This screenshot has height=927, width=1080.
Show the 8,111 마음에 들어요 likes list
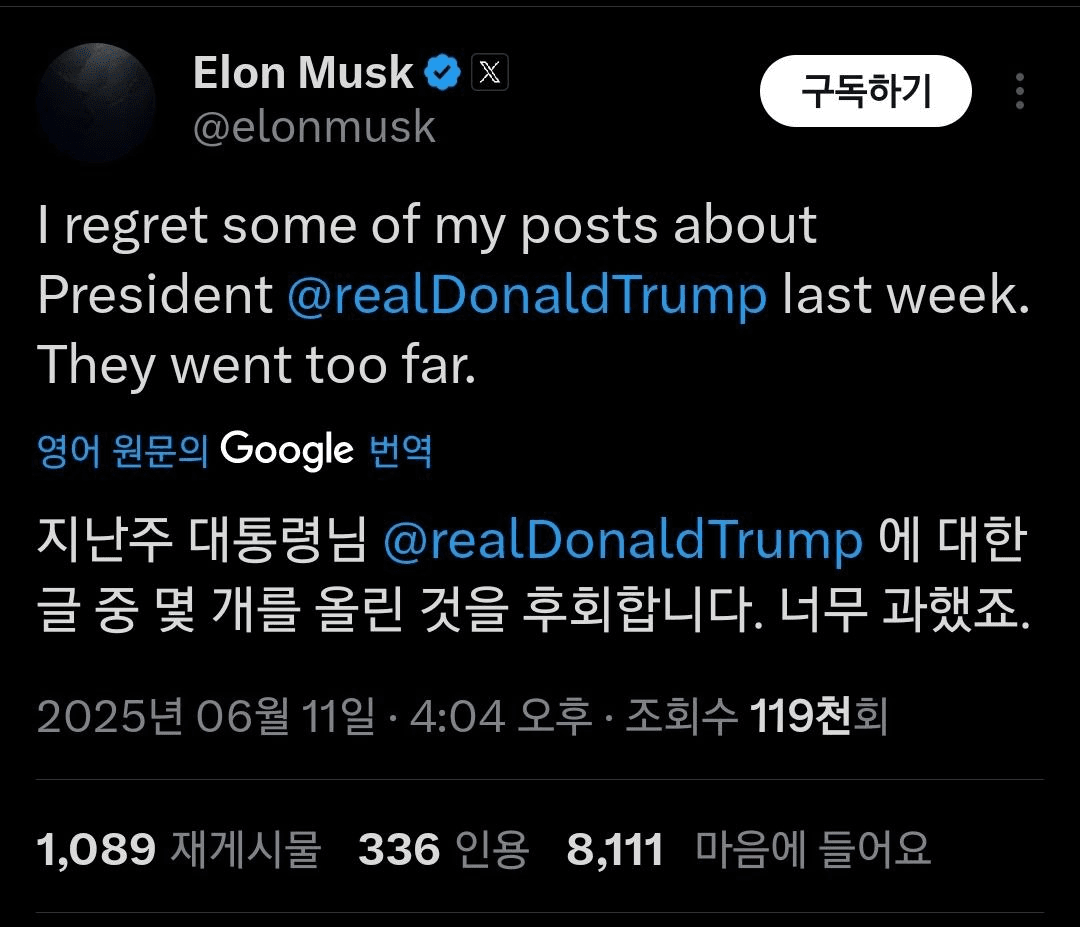[748, 850]
